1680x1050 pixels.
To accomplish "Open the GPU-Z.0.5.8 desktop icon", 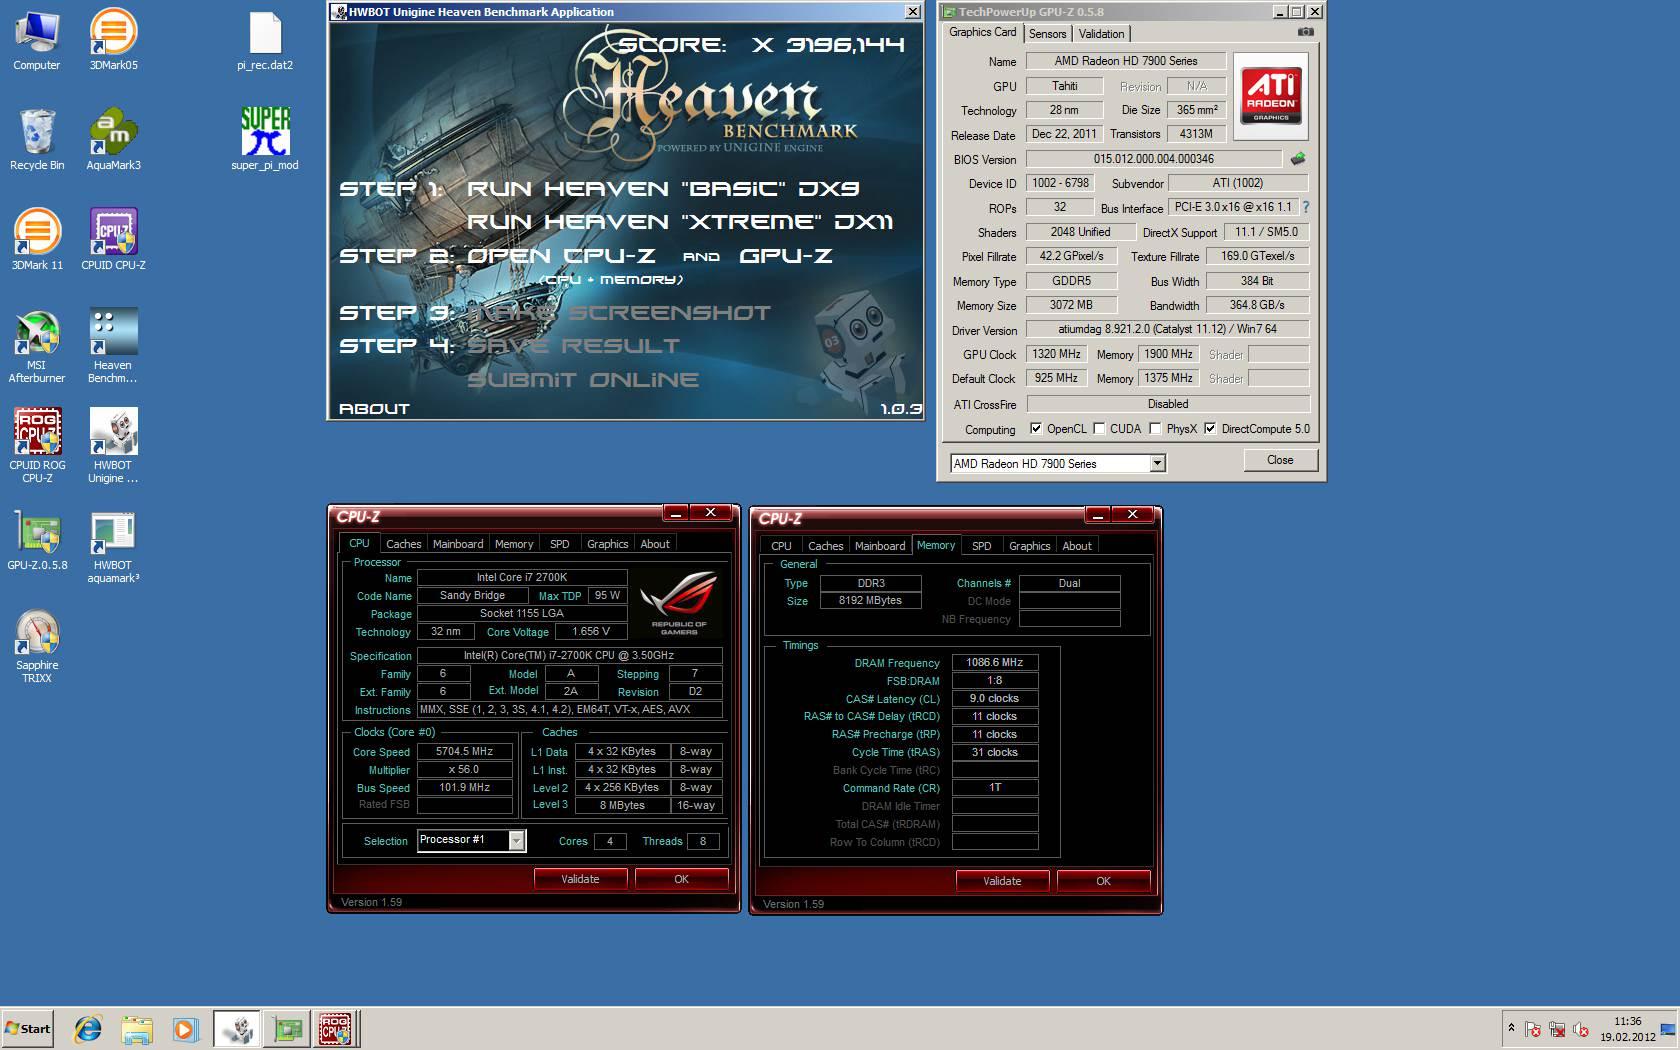I will pyautogui.click(x=37, y=540).
